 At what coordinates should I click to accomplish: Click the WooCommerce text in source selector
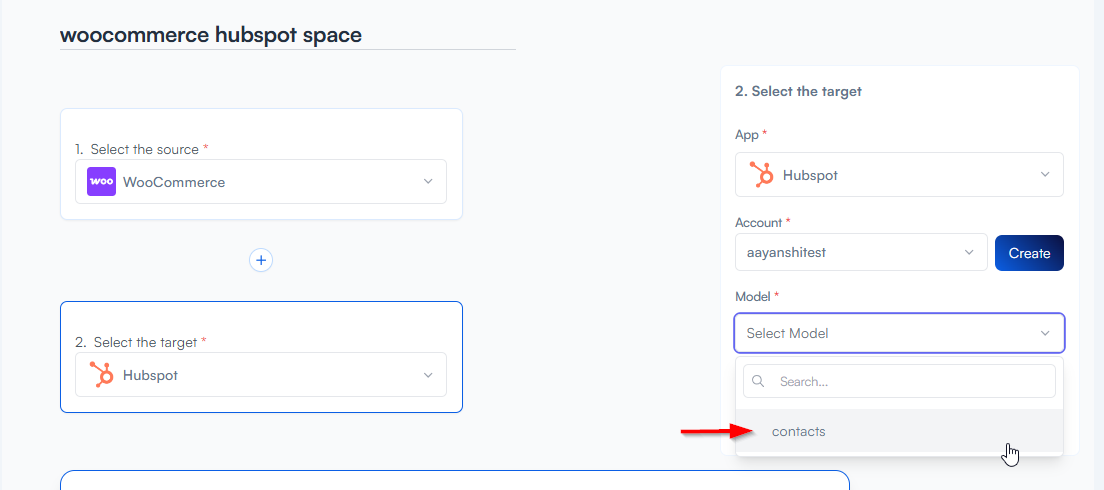point(174,182)
